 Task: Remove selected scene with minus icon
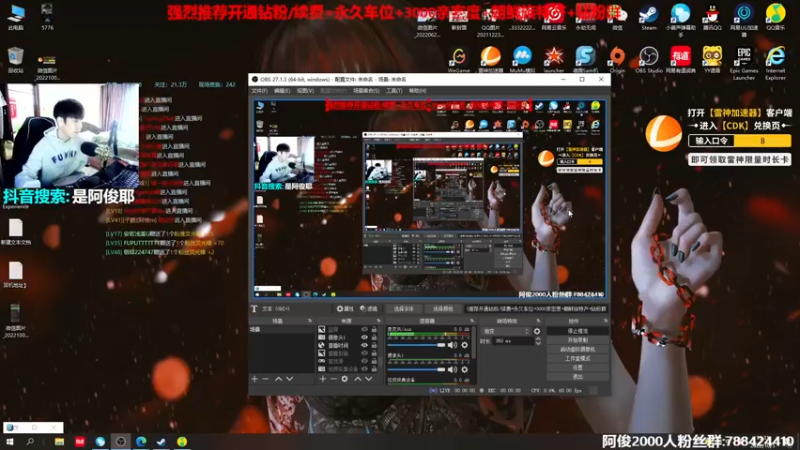pos(265,379)
